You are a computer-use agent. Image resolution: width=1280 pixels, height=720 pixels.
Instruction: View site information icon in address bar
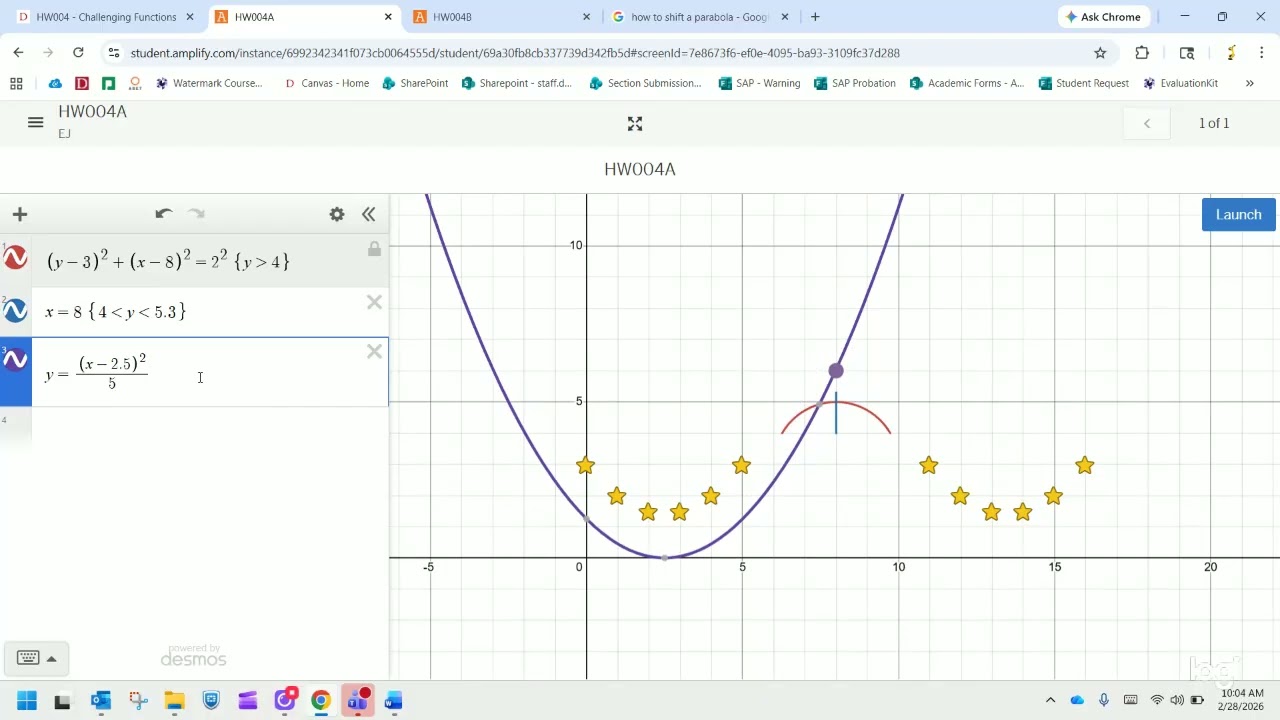point(114,53)
